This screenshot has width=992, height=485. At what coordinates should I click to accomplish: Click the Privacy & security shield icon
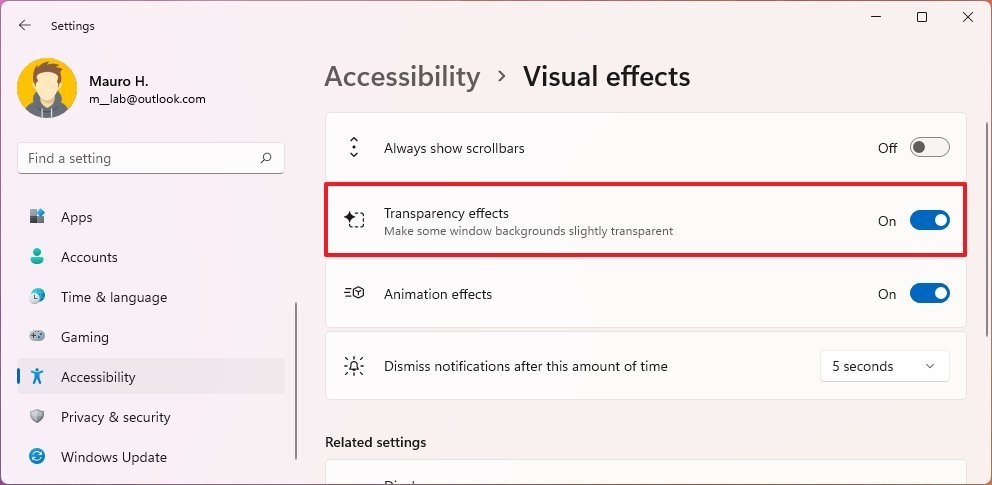tap(37, 417)
